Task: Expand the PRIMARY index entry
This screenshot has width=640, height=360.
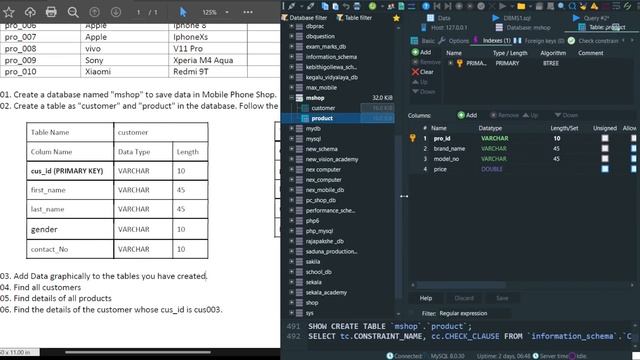Action: click(x=450, y=63)
